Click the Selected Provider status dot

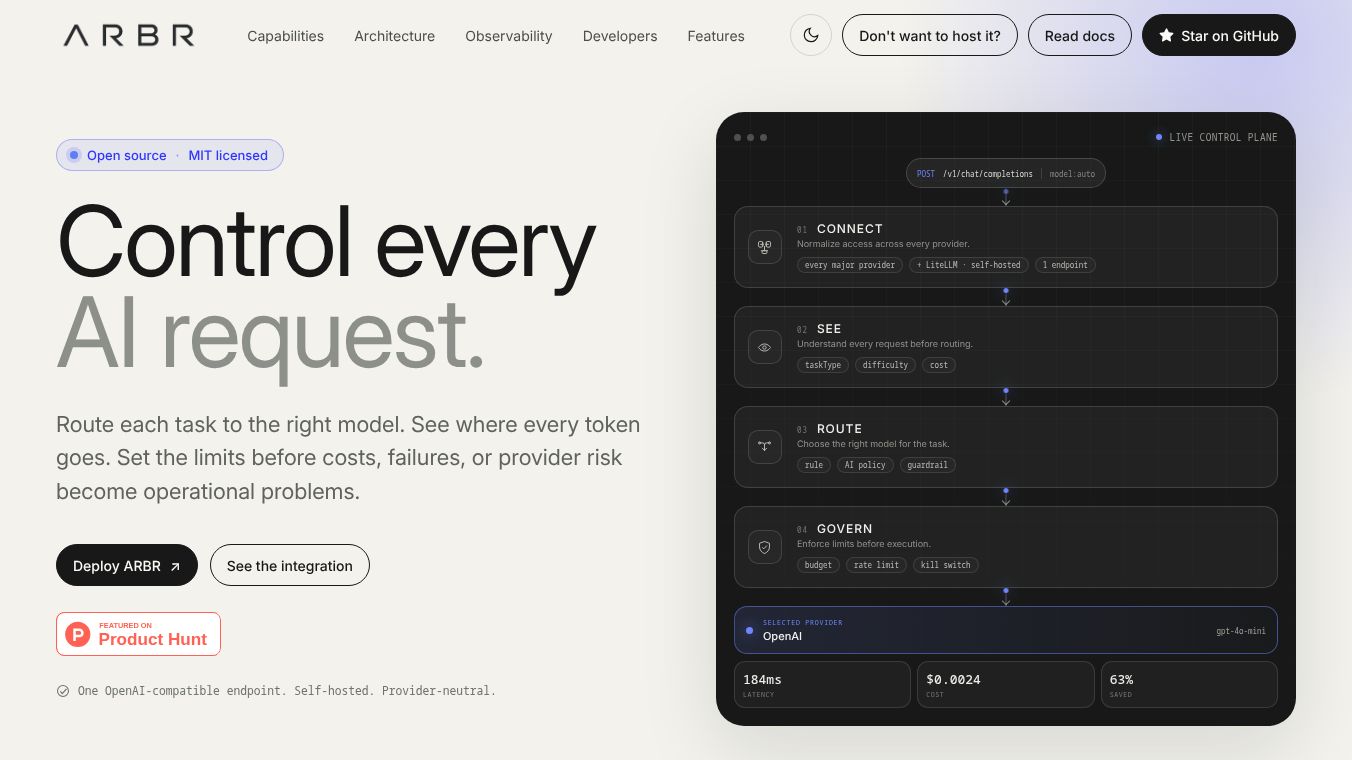click(x=749, y=630)
